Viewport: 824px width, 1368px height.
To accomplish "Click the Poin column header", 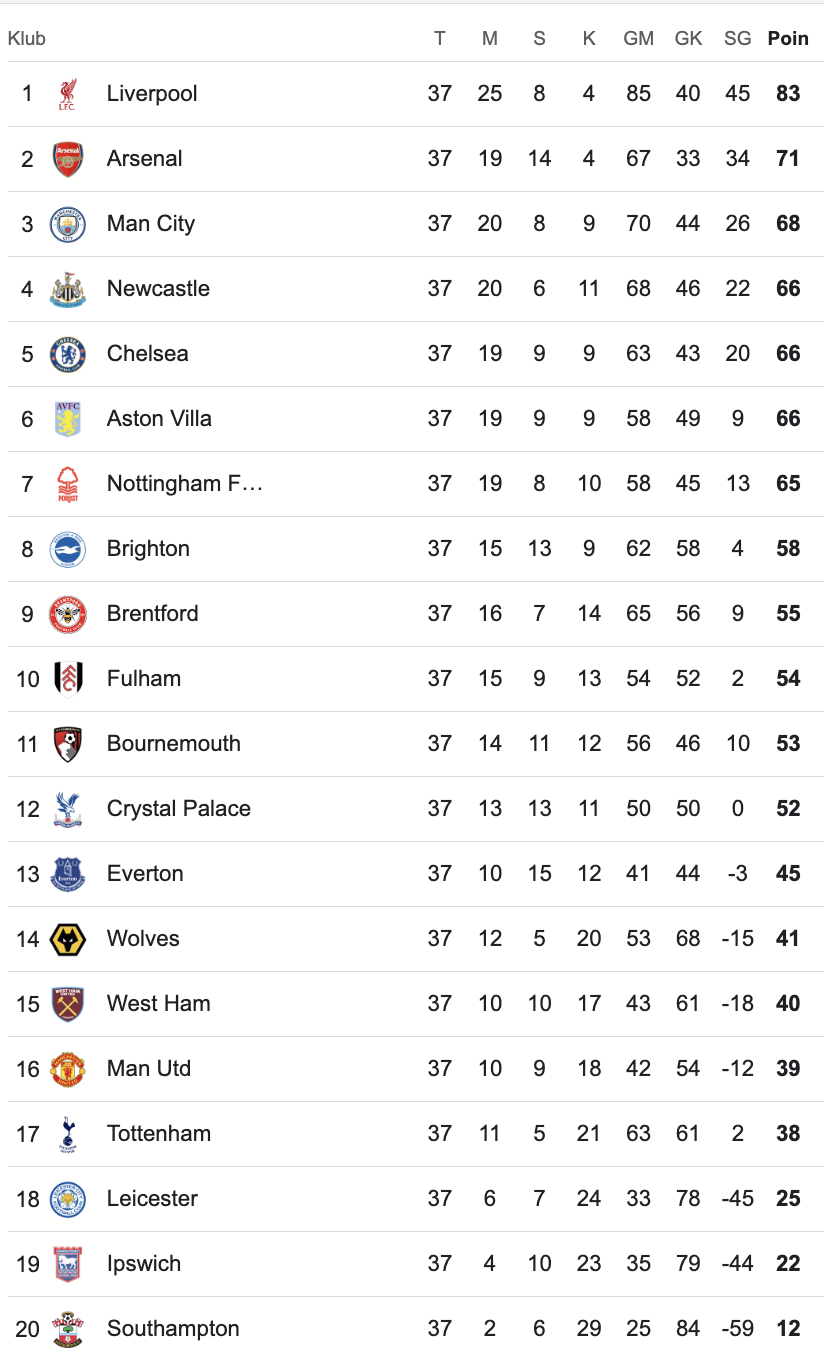I will (x=788, y=39).
